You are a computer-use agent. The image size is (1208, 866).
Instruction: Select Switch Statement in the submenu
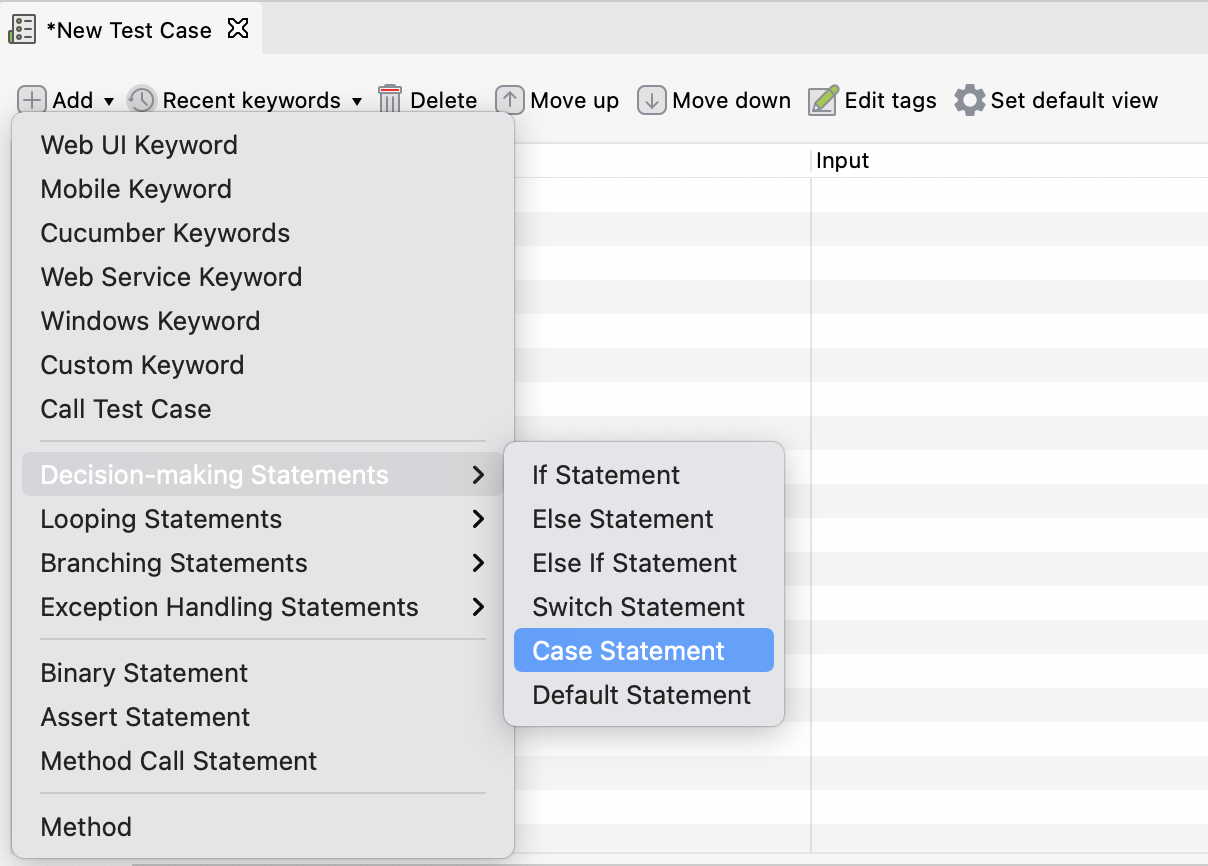click(x=638, y=607)
